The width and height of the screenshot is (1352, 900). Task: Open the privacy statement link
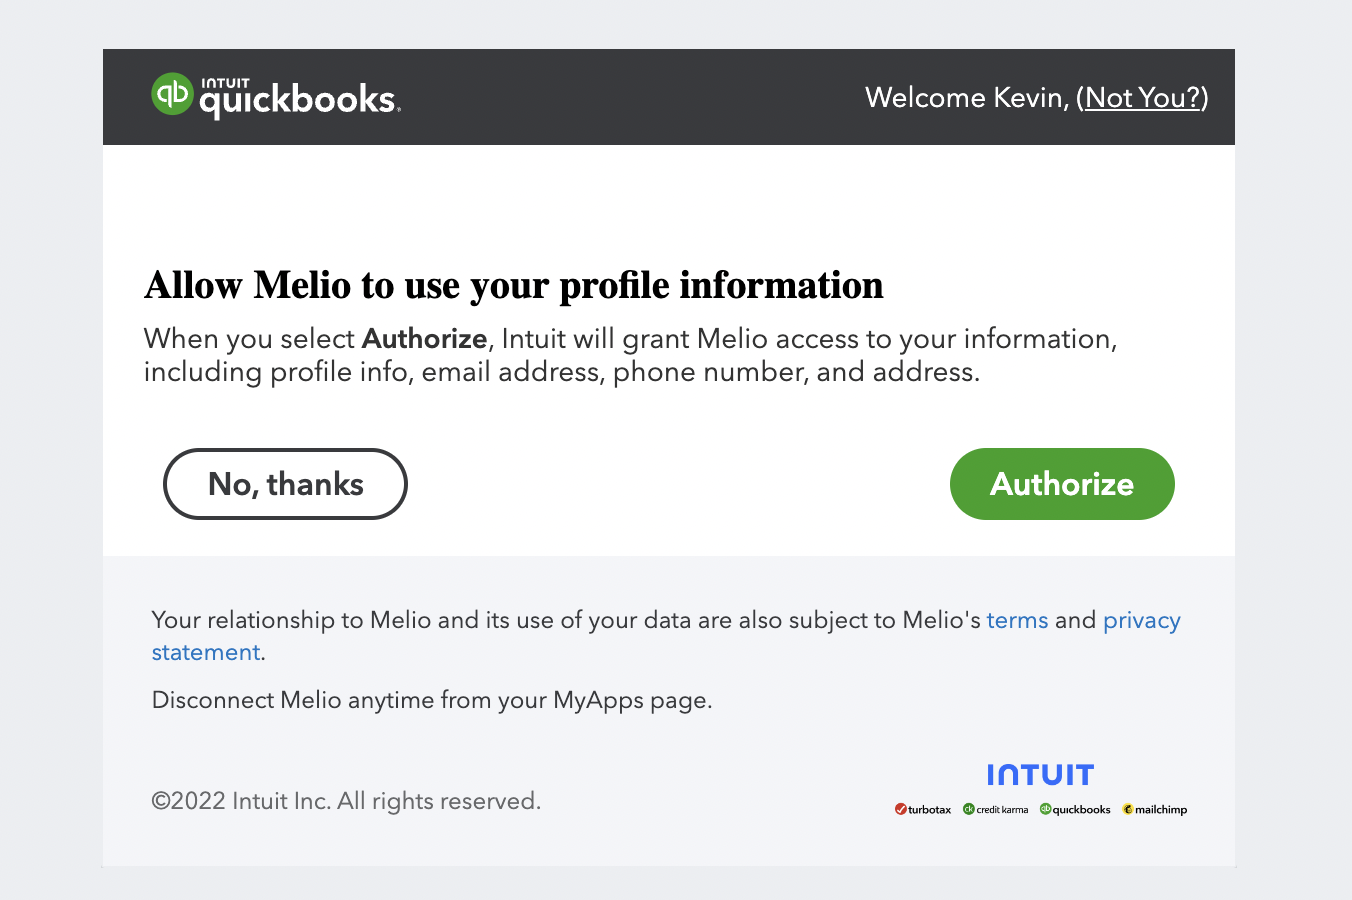(x=666, y=636)
